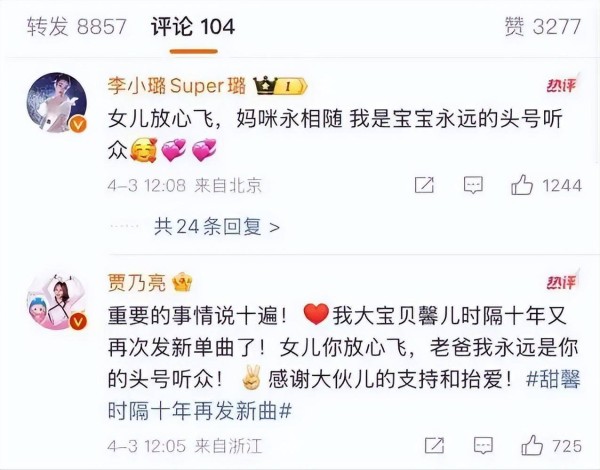Like 李小璐Super璐's comment with thumbs-up icon
The image size is (600, 470).
[522, 185]
